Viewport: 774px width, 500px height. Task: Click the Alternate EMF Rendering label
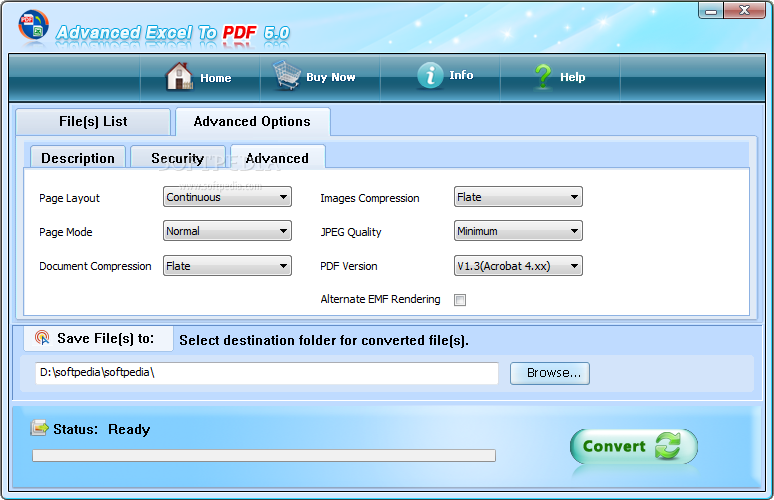[x=380, y=299]
